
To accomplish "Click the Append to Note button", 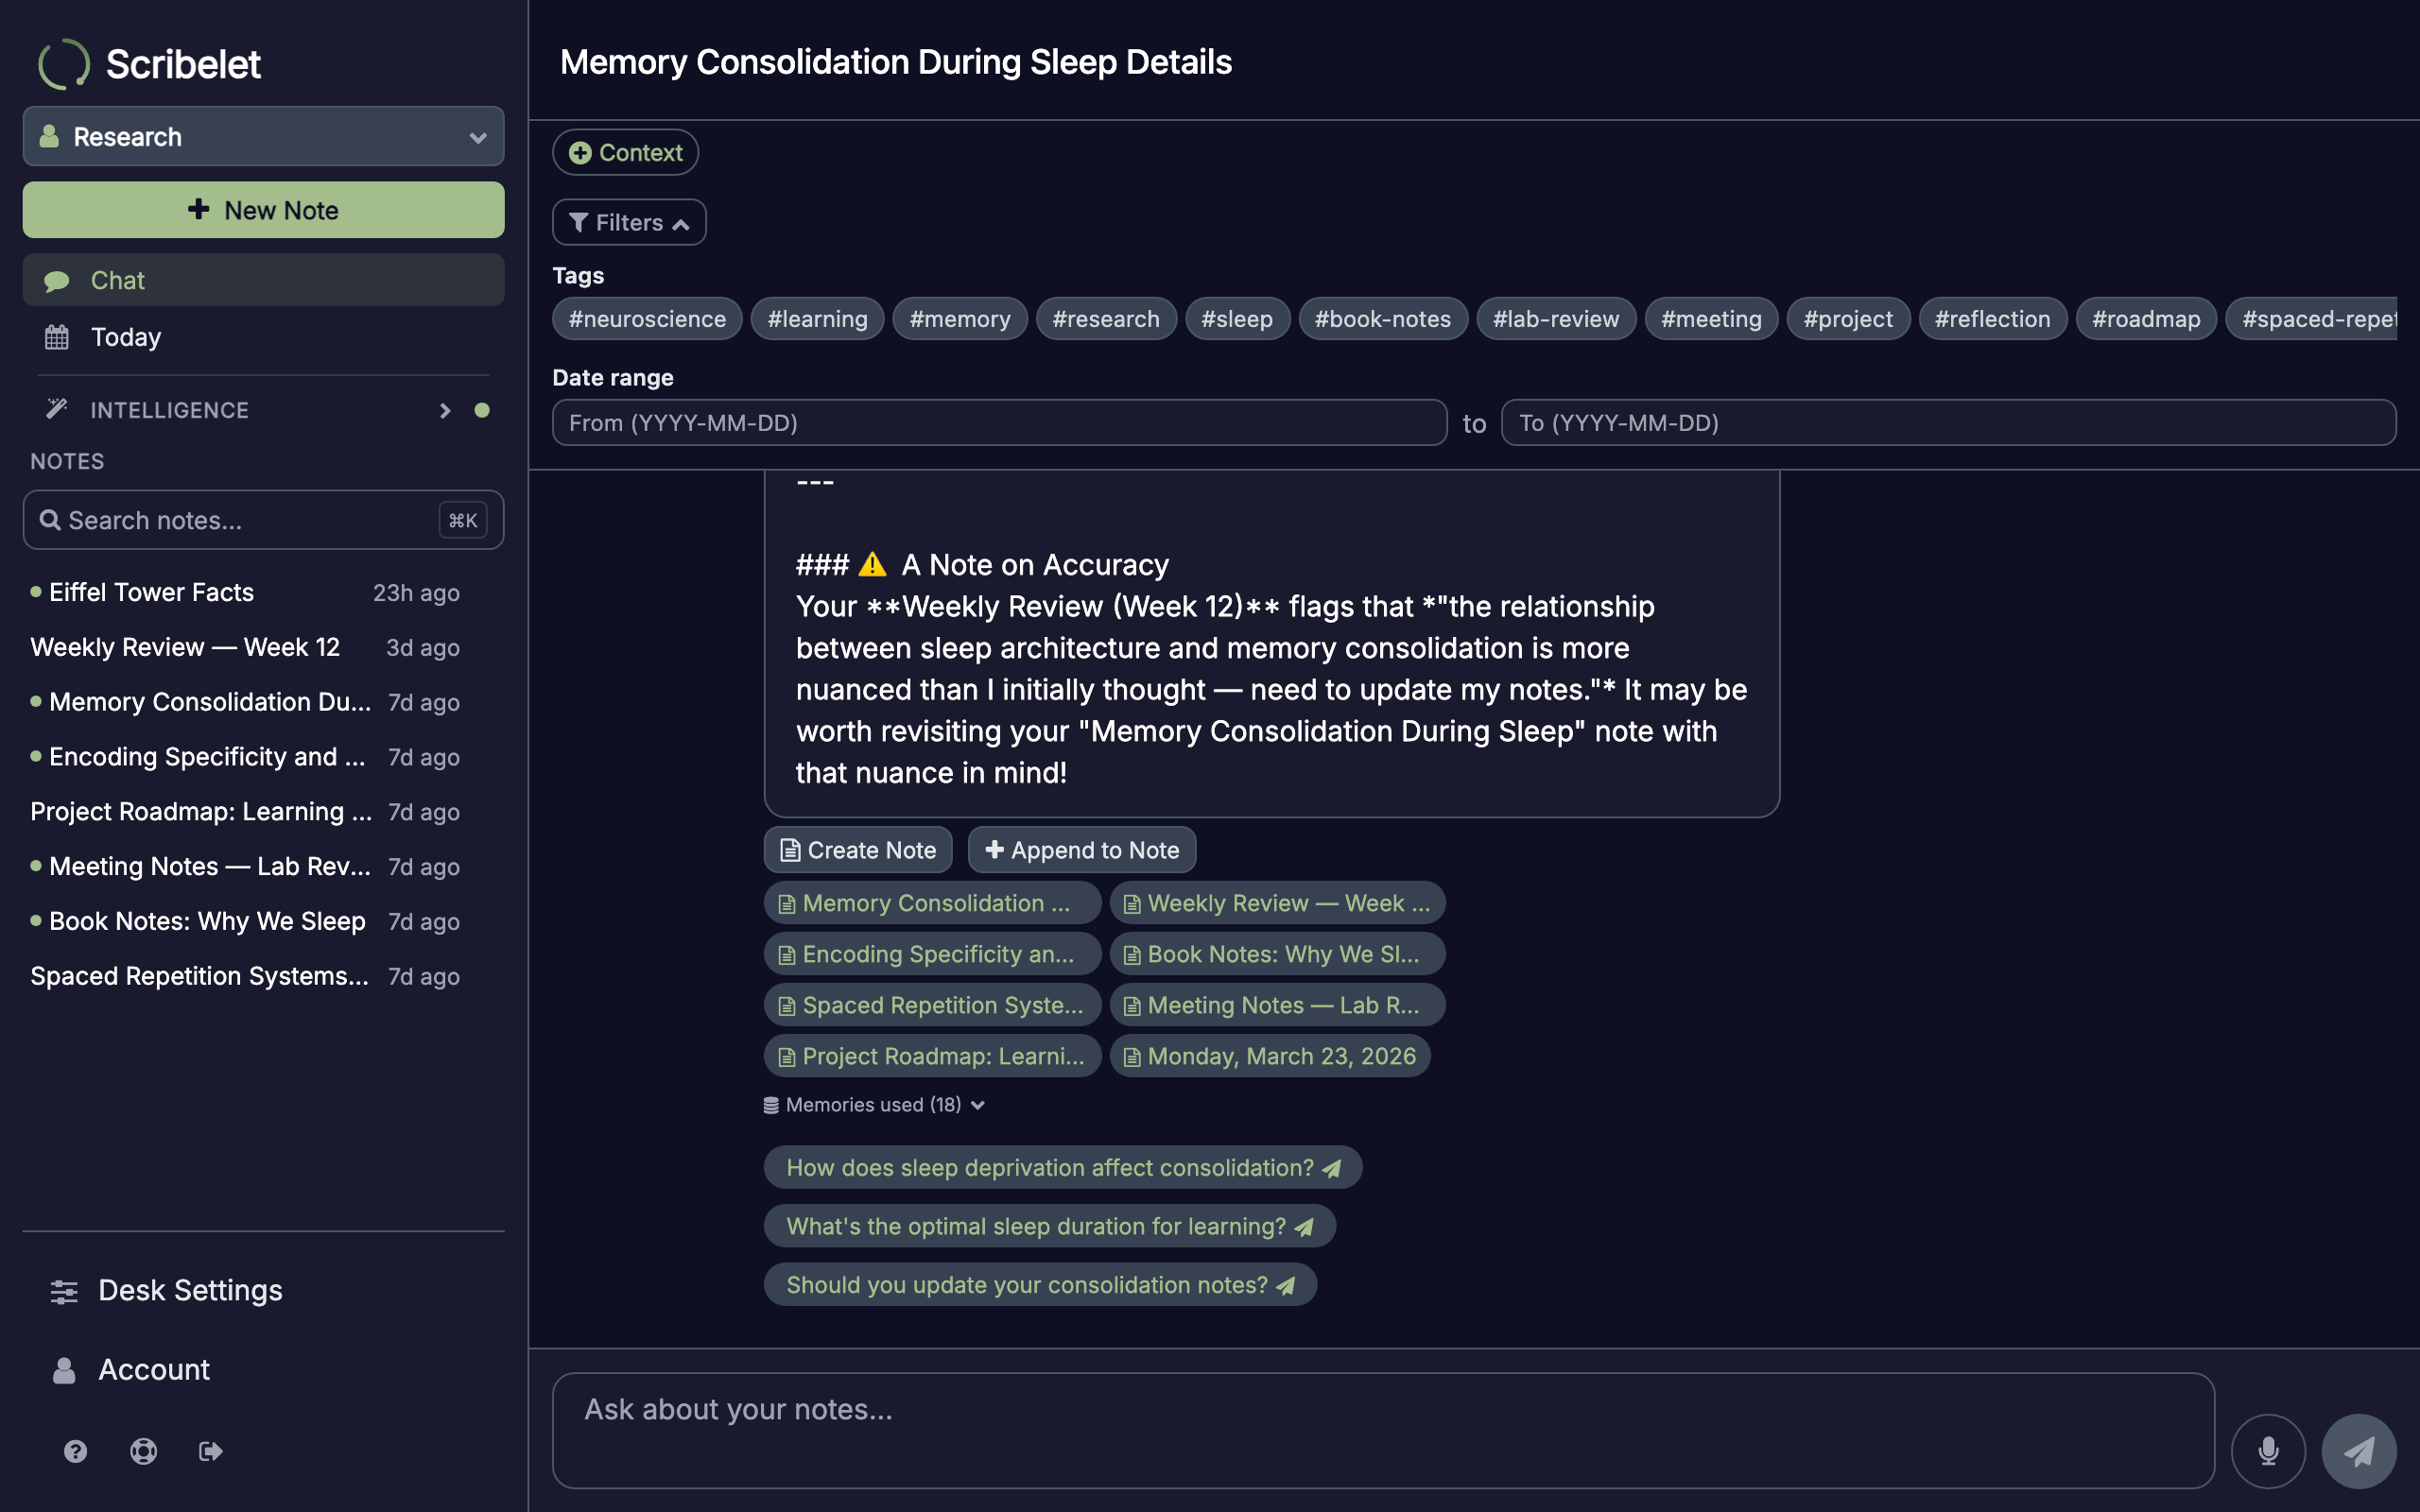I will point(1082,850).
